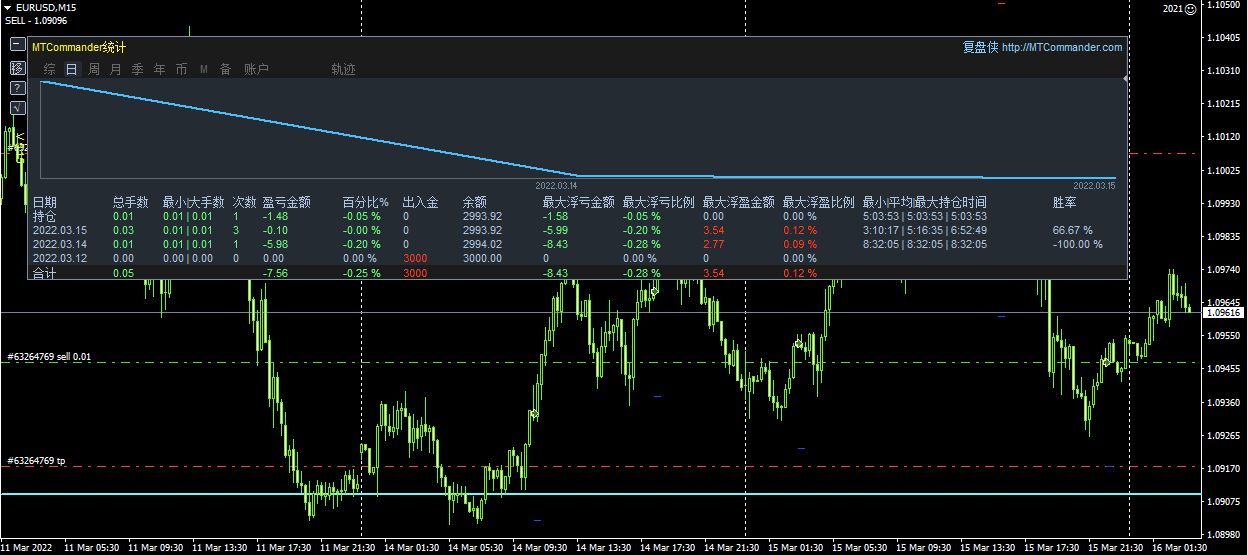Click the #63264769 sell 0.01 order line label

(48, 356)
